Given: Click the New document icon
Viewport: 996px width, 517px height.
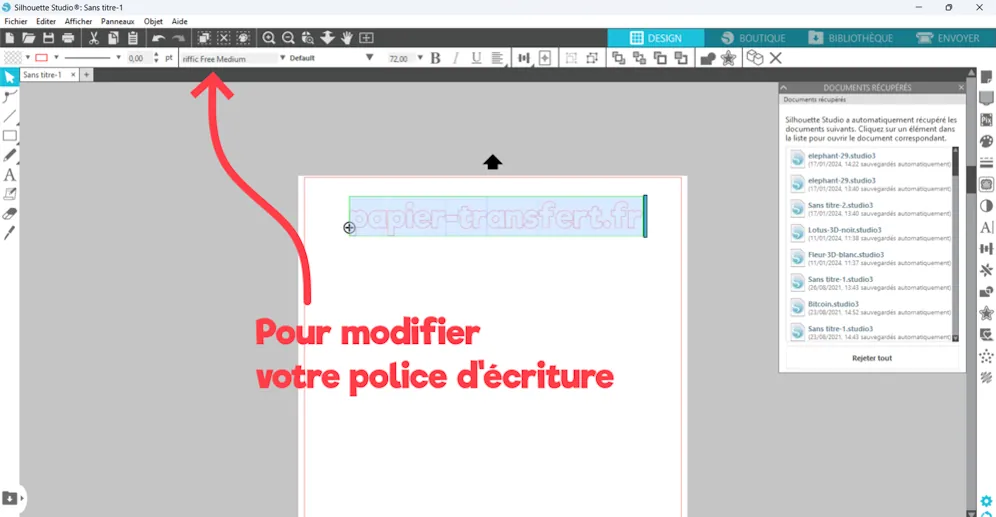Looking at the screenshot, I should (x=10, y=38).
